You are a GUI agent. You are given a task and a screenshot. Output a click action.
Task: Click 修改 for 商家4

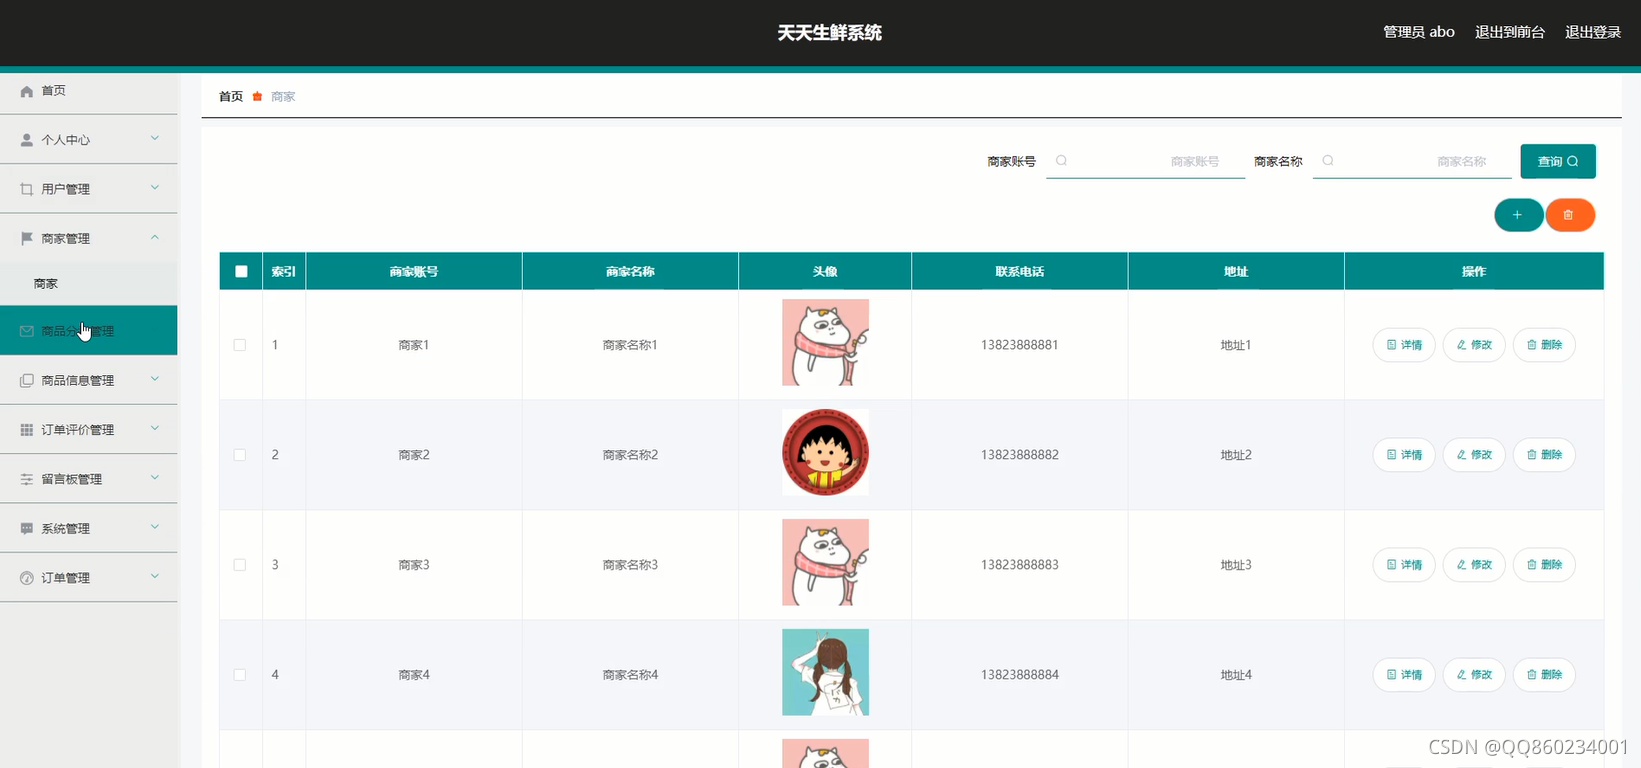coord(1474,675)
